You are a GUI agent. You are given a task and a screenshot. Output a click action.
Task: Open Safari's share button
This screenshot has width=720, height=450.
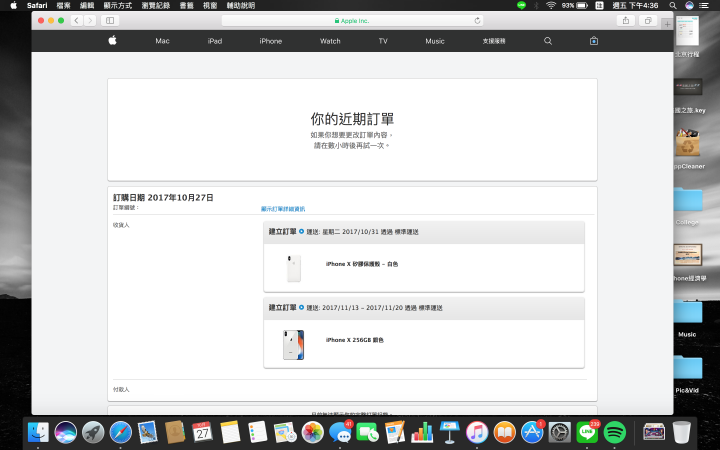coord(626,20)
